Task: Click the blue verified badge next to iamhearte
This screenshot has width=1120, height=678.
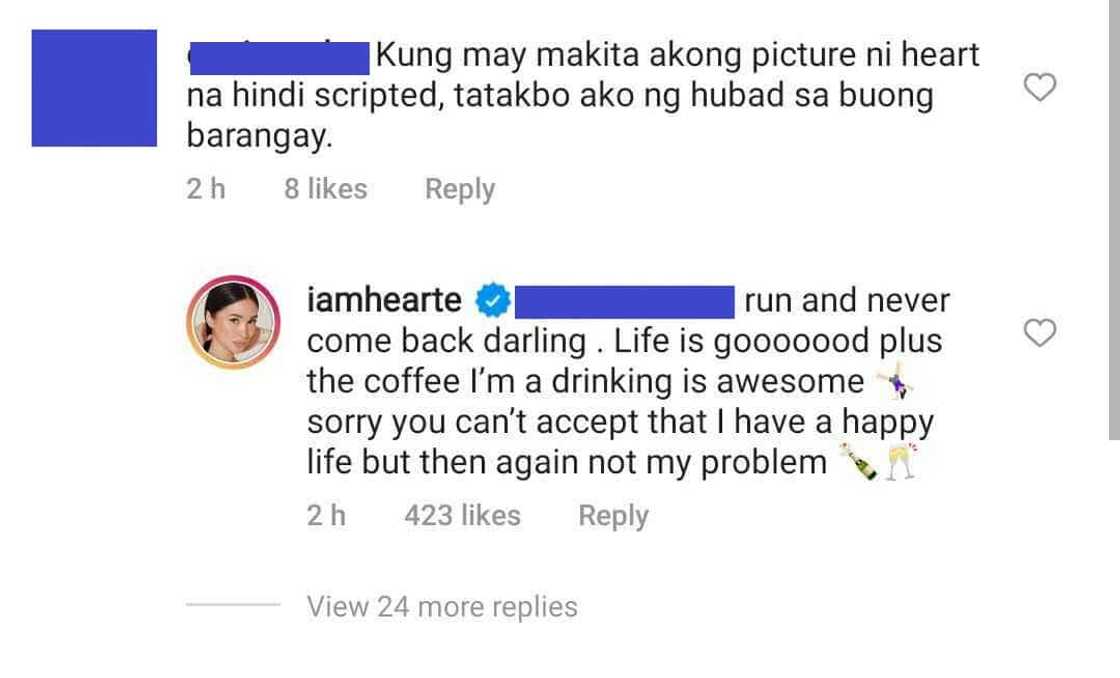Action: [493, 301]
